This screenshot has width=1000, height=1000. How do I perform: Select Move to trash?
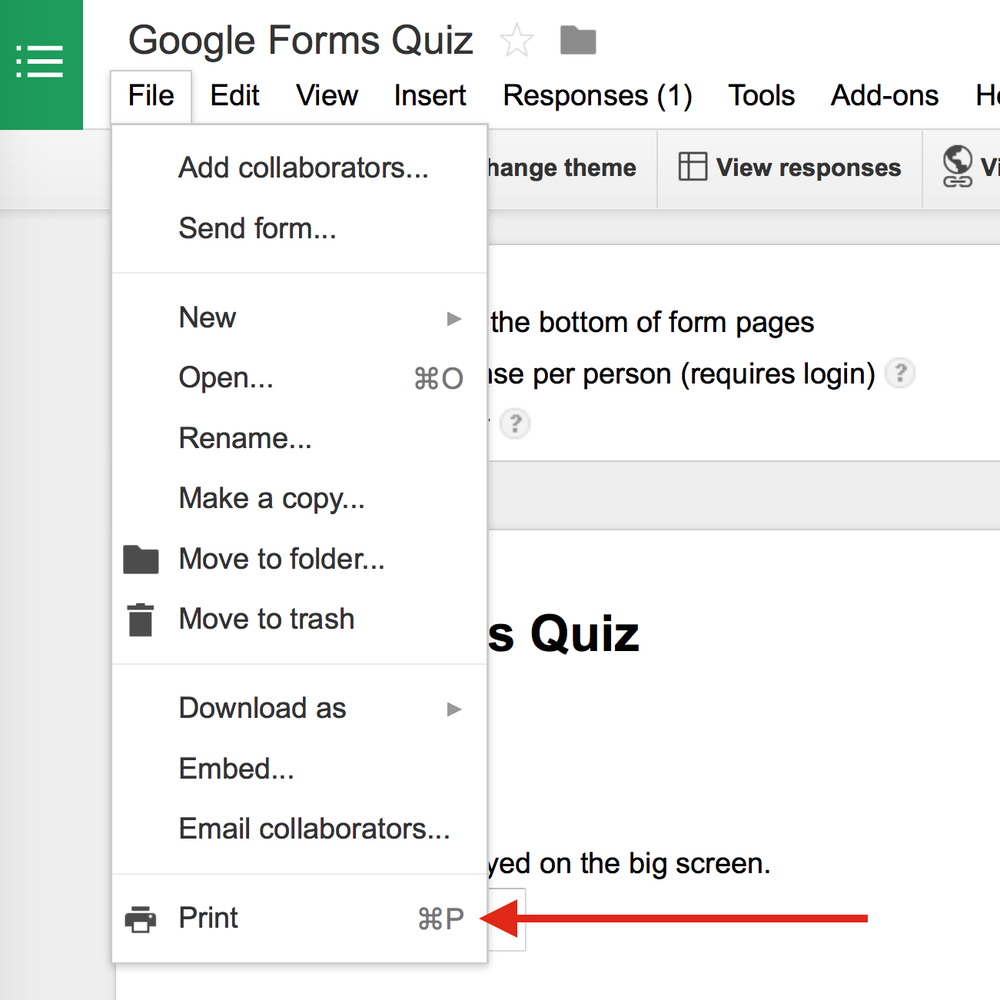coord(299,619)
